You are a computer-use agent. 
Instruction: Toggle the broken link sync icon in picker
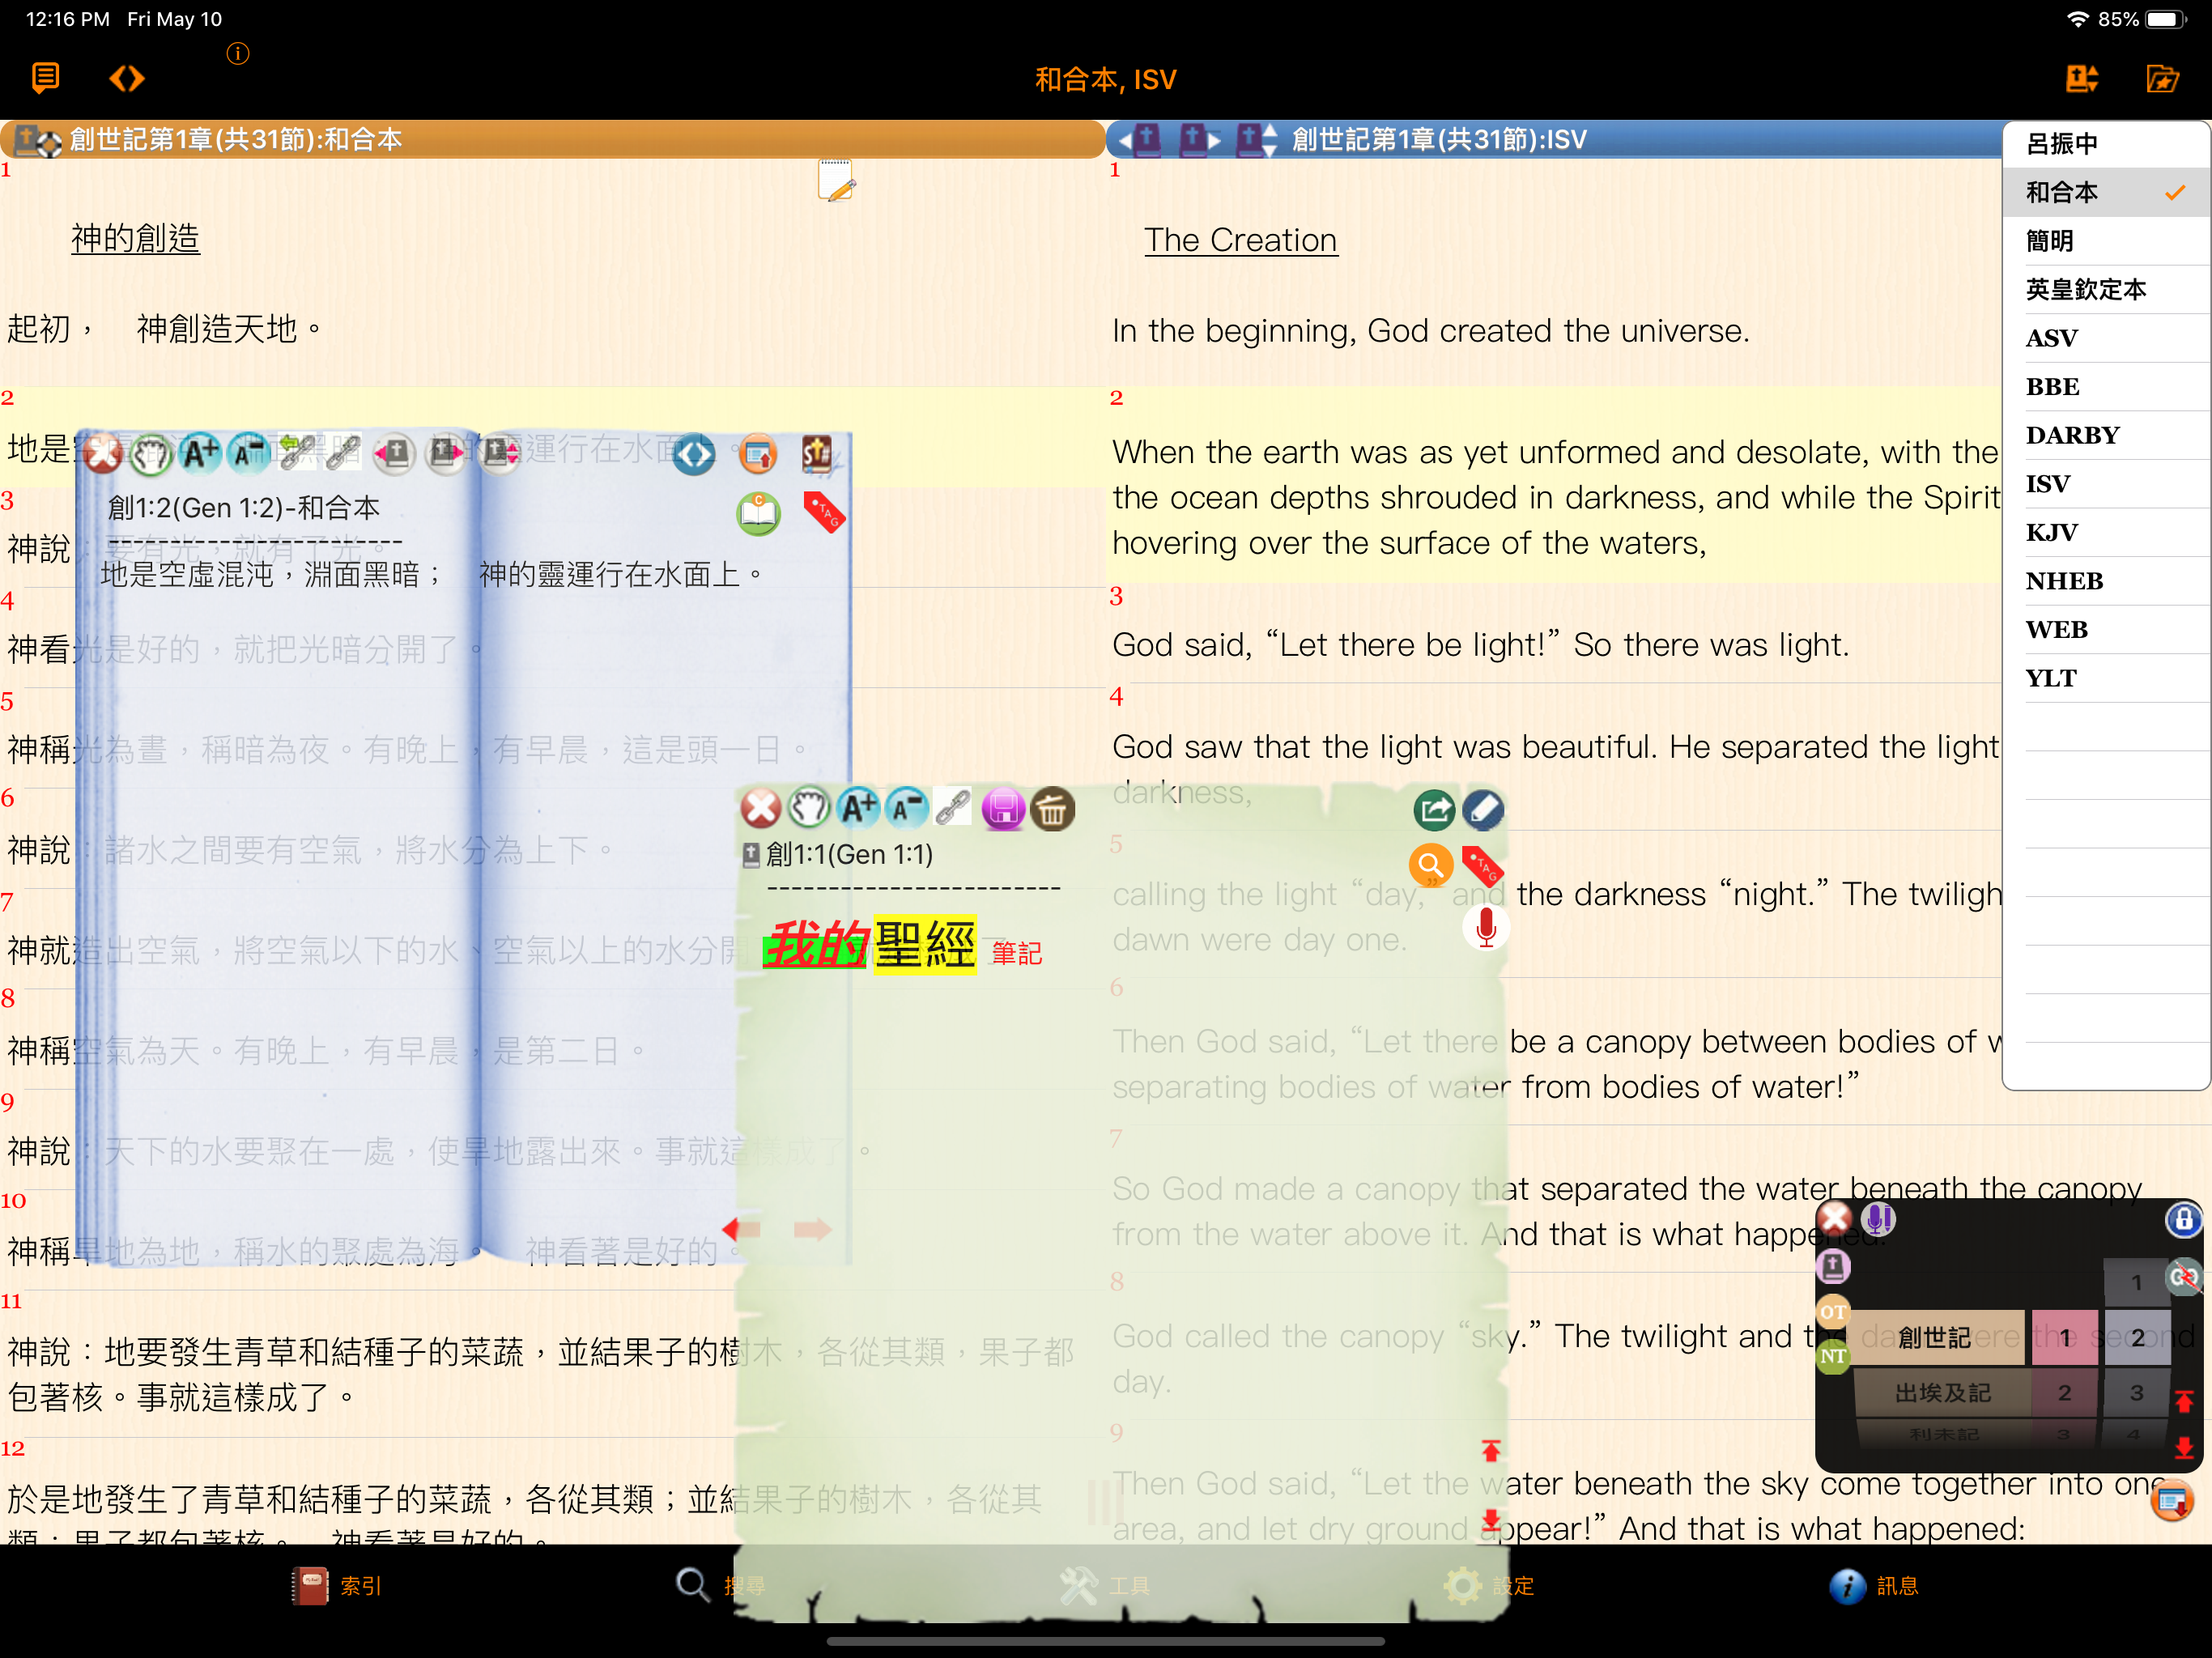2184,1277
